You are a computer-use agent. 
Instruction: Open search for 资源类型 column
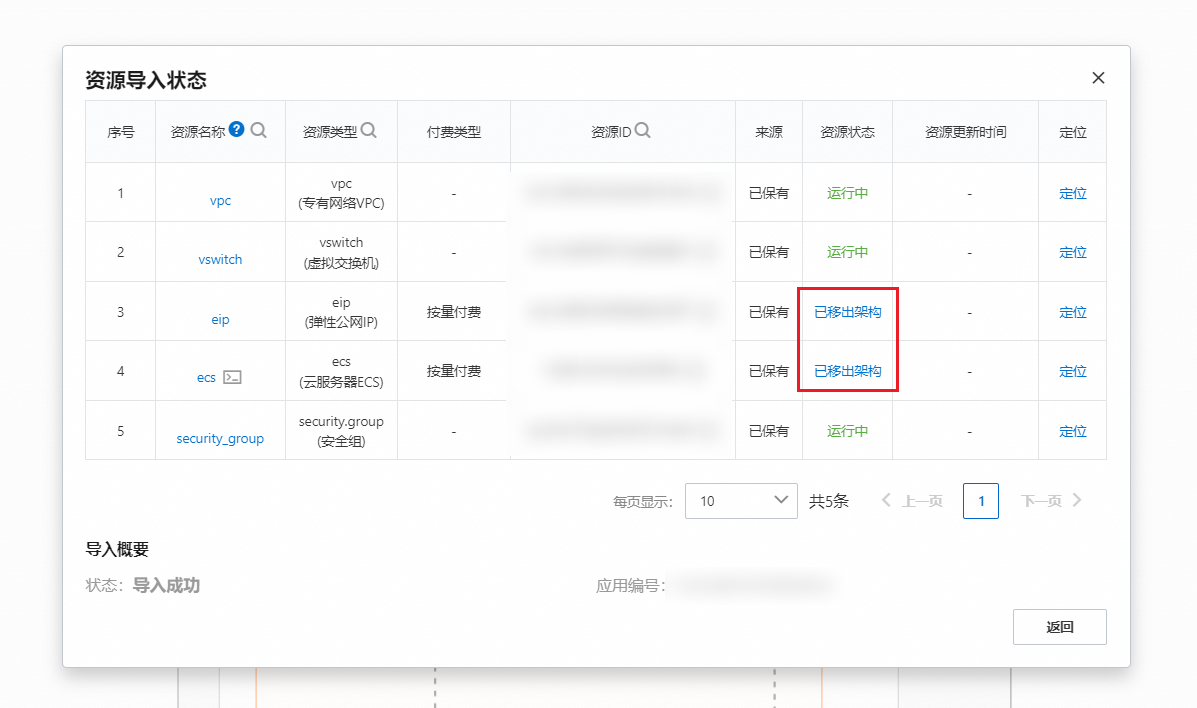click(369, 130)
